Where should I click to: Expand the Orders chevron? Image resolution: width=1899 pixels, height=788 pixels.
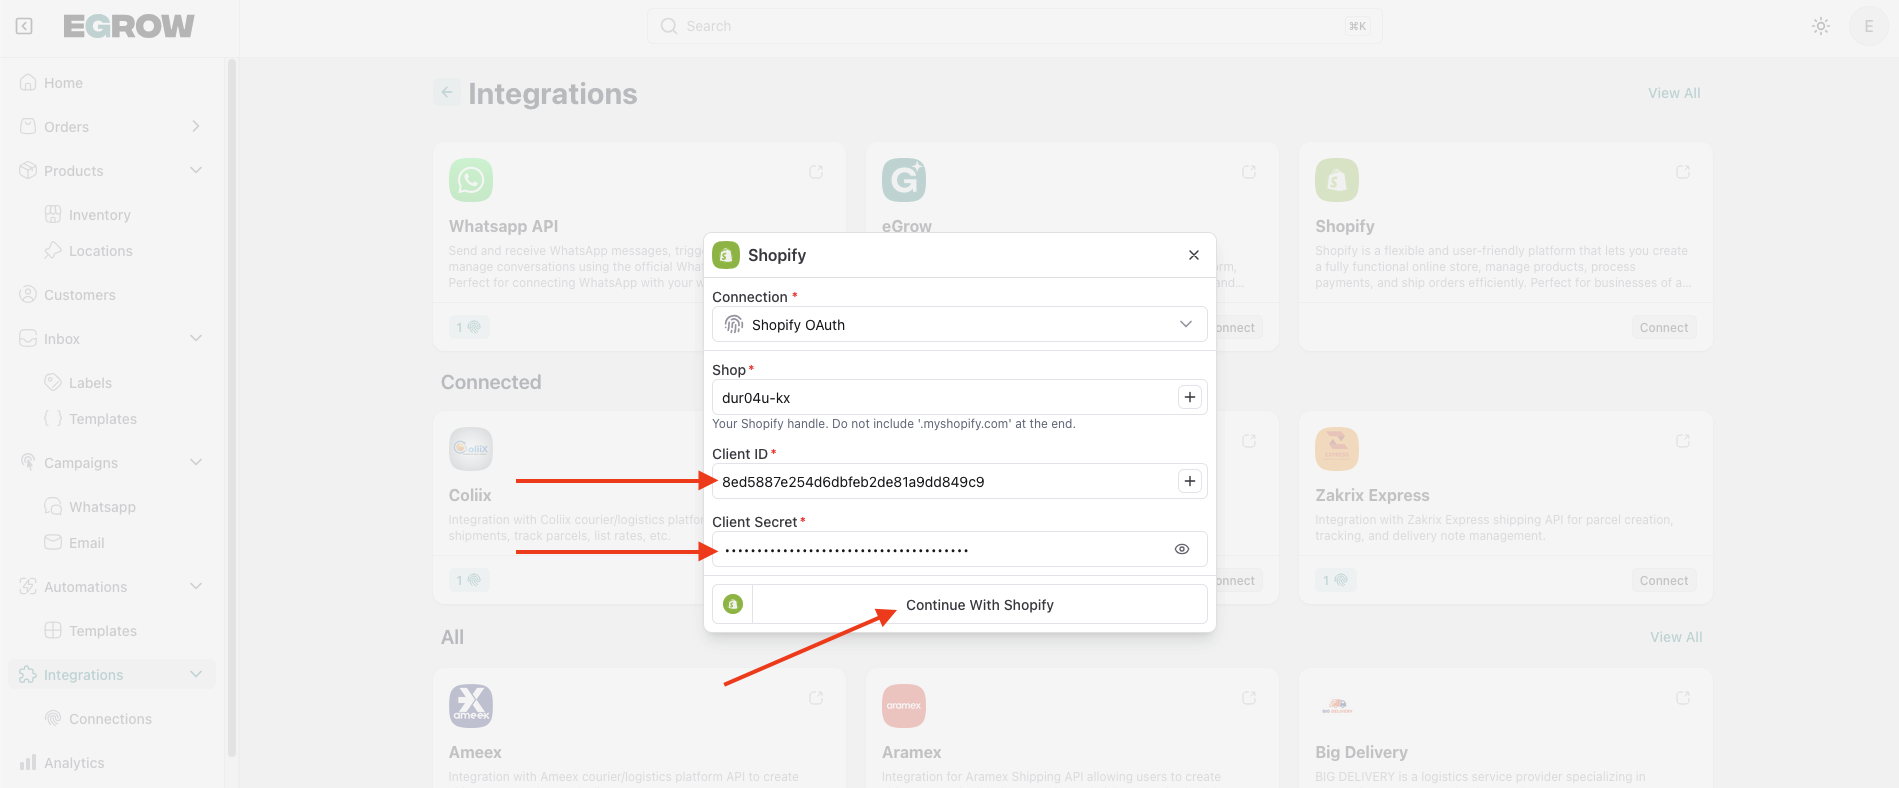tap(196, 127)
